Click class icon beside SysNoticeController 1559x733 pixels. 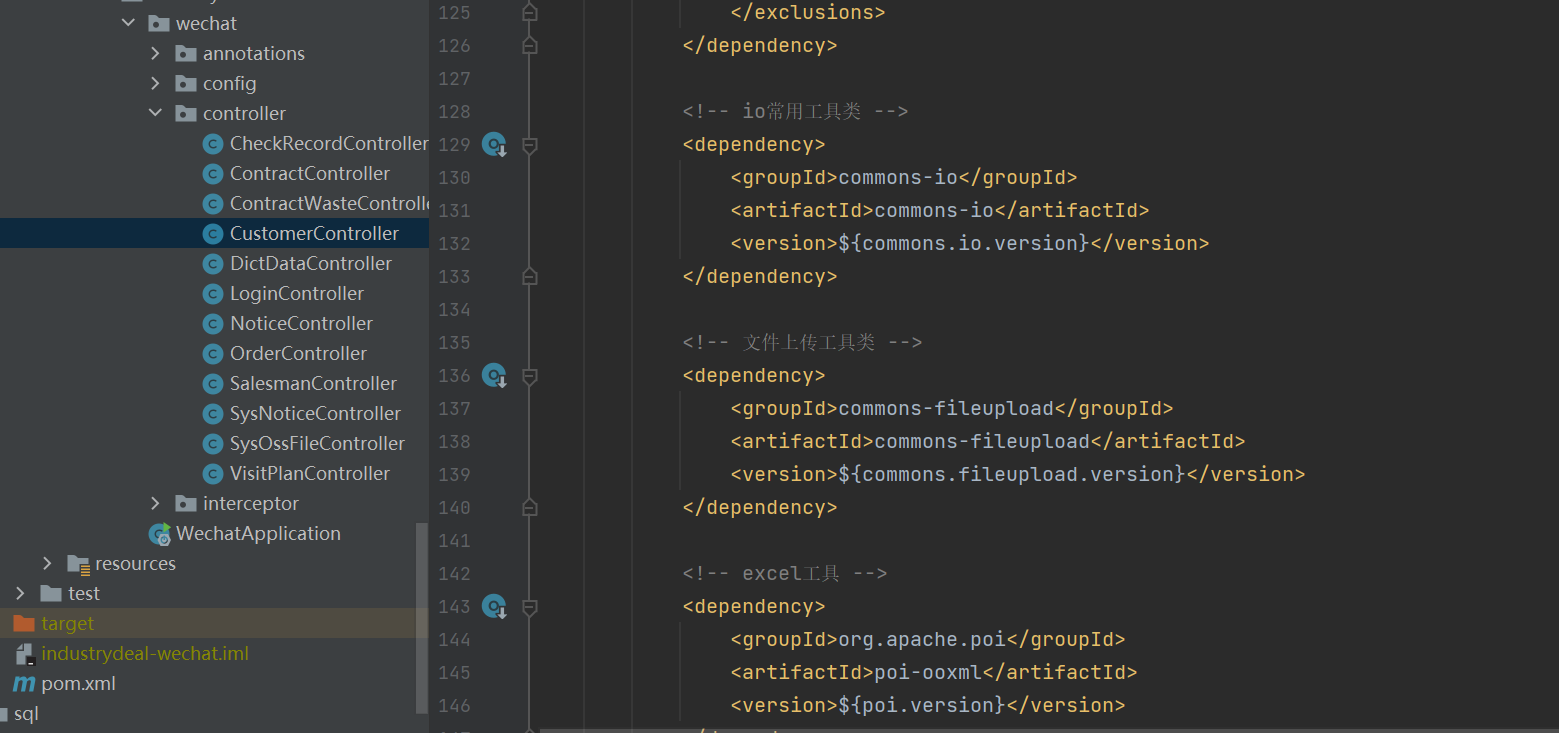[212, 413]
